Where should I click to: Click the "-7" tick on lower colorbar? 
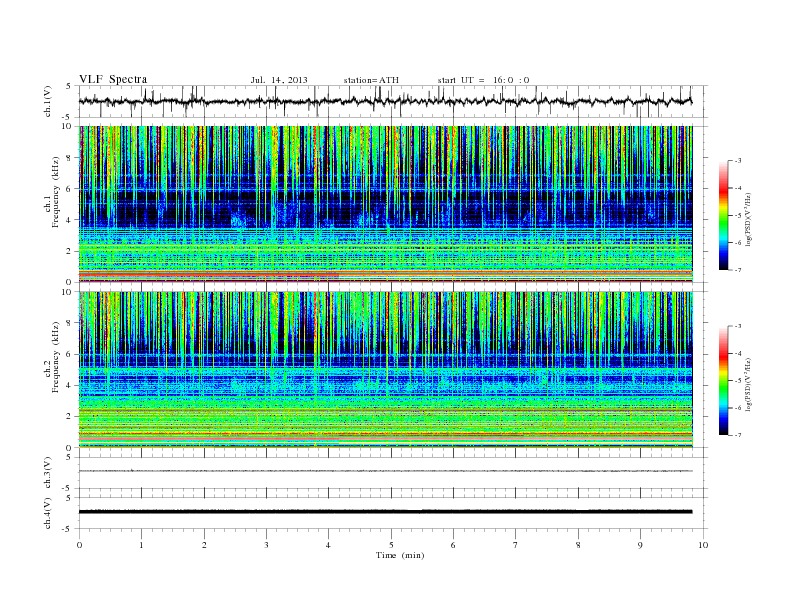click(737, 435)
